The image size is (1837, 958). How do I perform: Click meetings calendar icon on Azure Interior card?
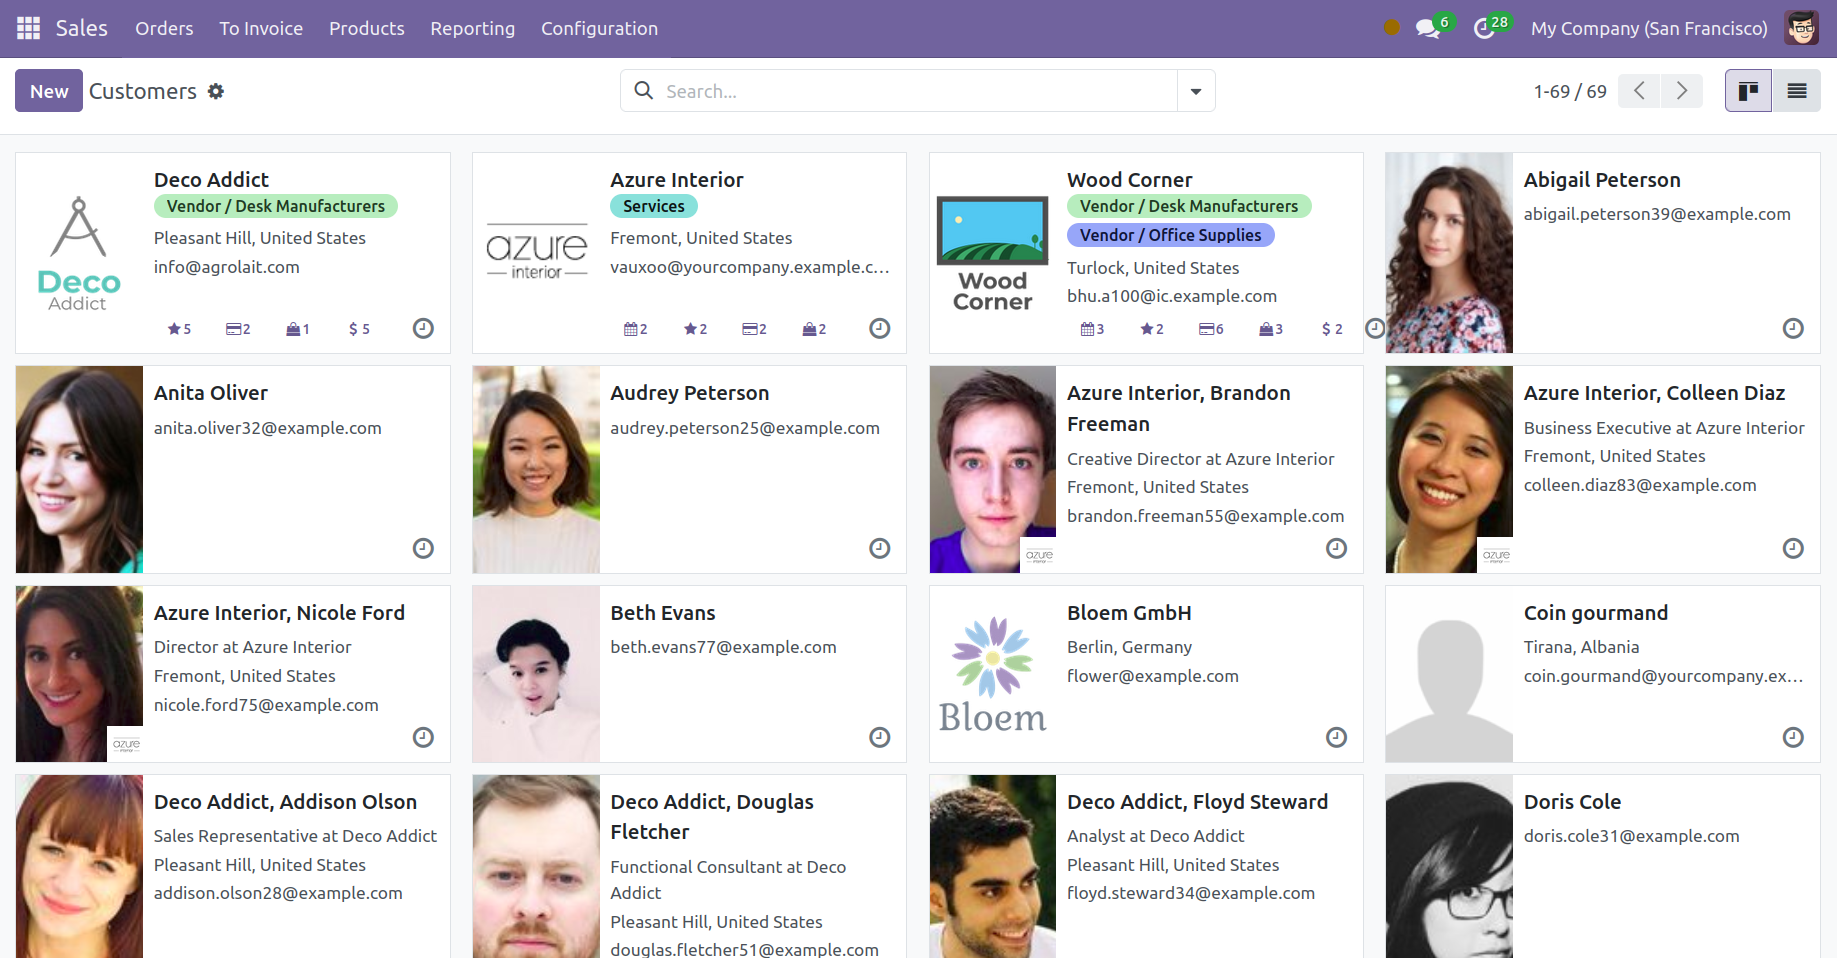click(x=635, y=329)
